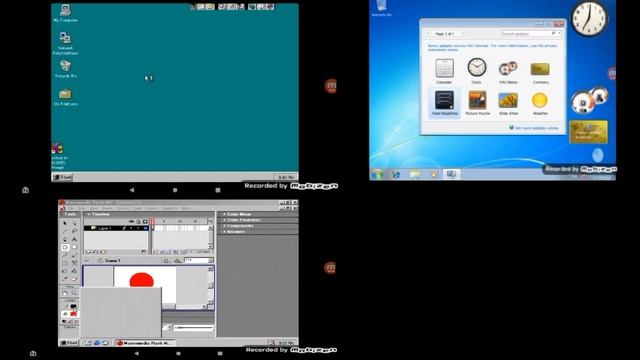Screen dimensions: 640x360
Task: Click the Windows 7 Start orb
Action: pos(377,175)
